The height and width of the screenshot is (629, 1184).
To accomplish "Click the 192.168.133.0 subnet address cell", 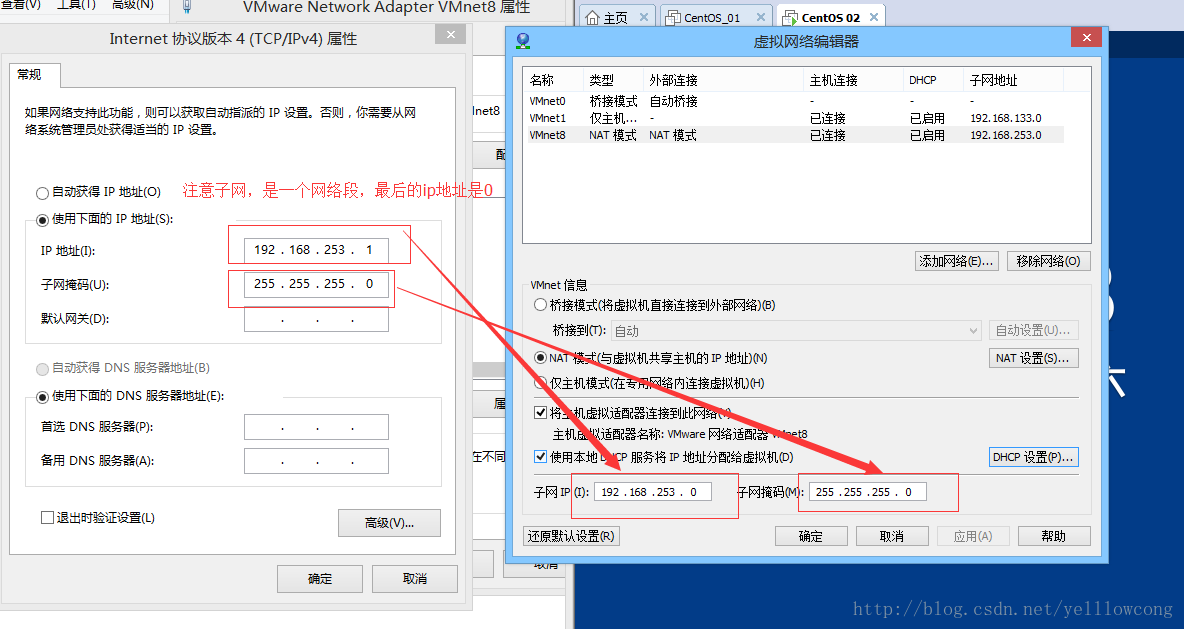I will click(1006, 118).
